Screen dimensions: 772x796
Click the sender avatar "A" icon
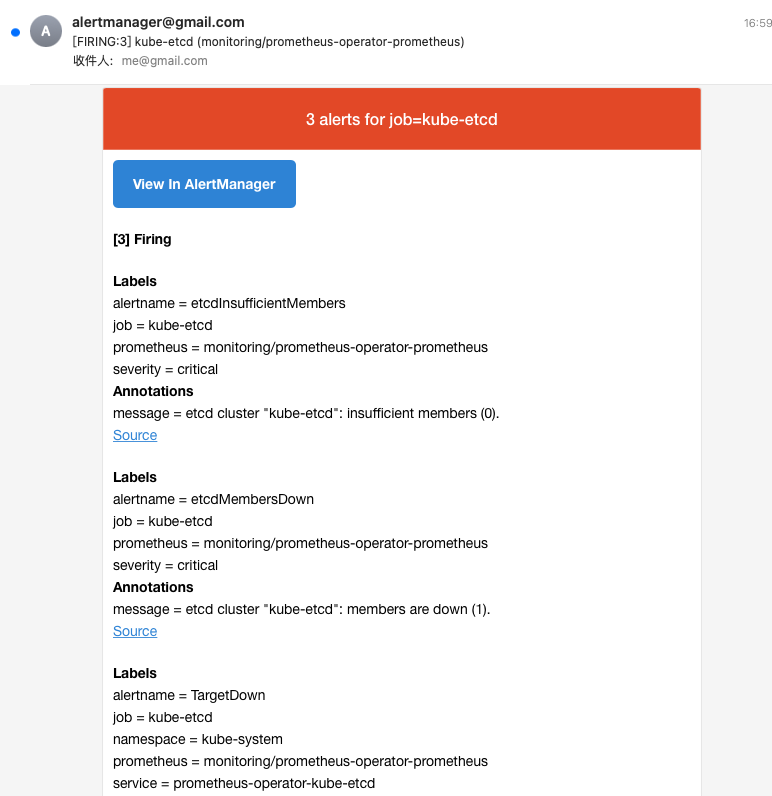[46, 32]
